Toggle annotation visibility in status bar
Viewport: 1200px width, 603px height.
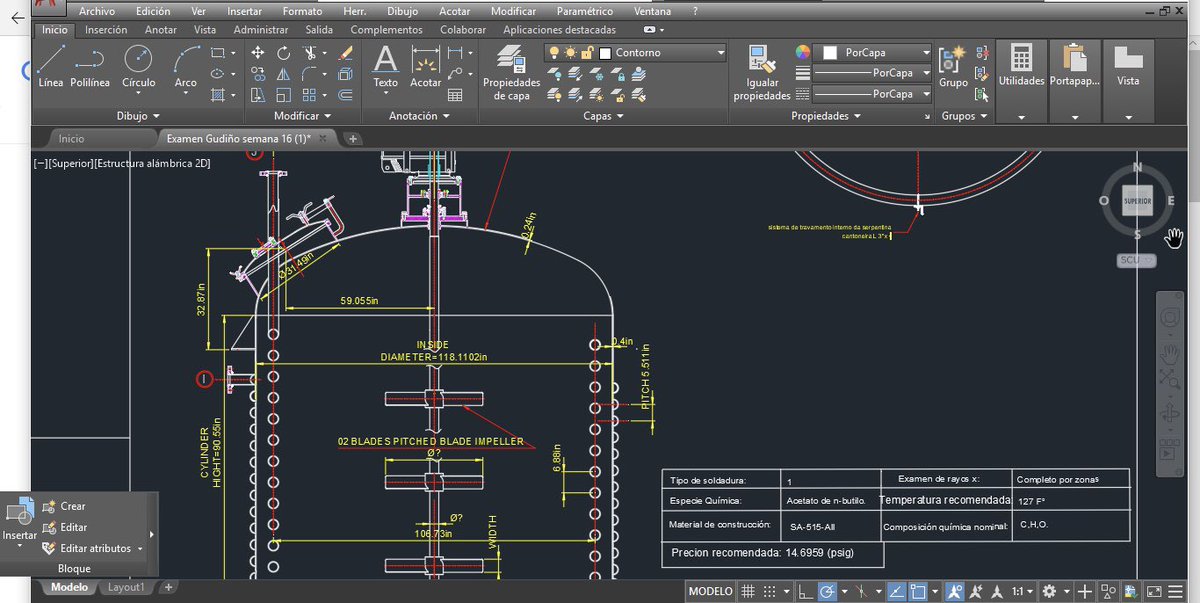click(x=955, y=591)
